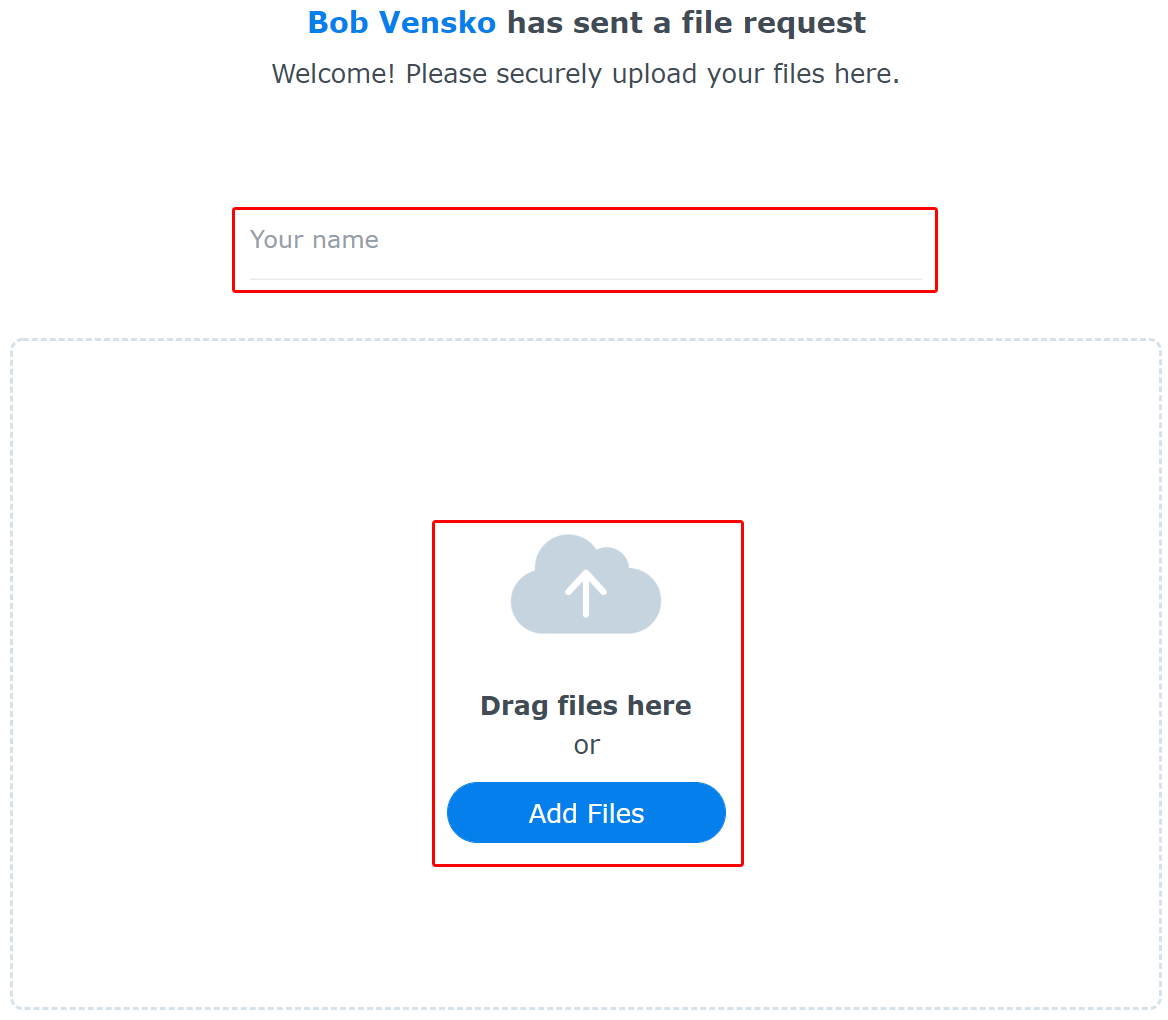Viewport: 1168px width, 1020px height.
Task: Click the Welcome upload instructions text
Action: point(585,74)
